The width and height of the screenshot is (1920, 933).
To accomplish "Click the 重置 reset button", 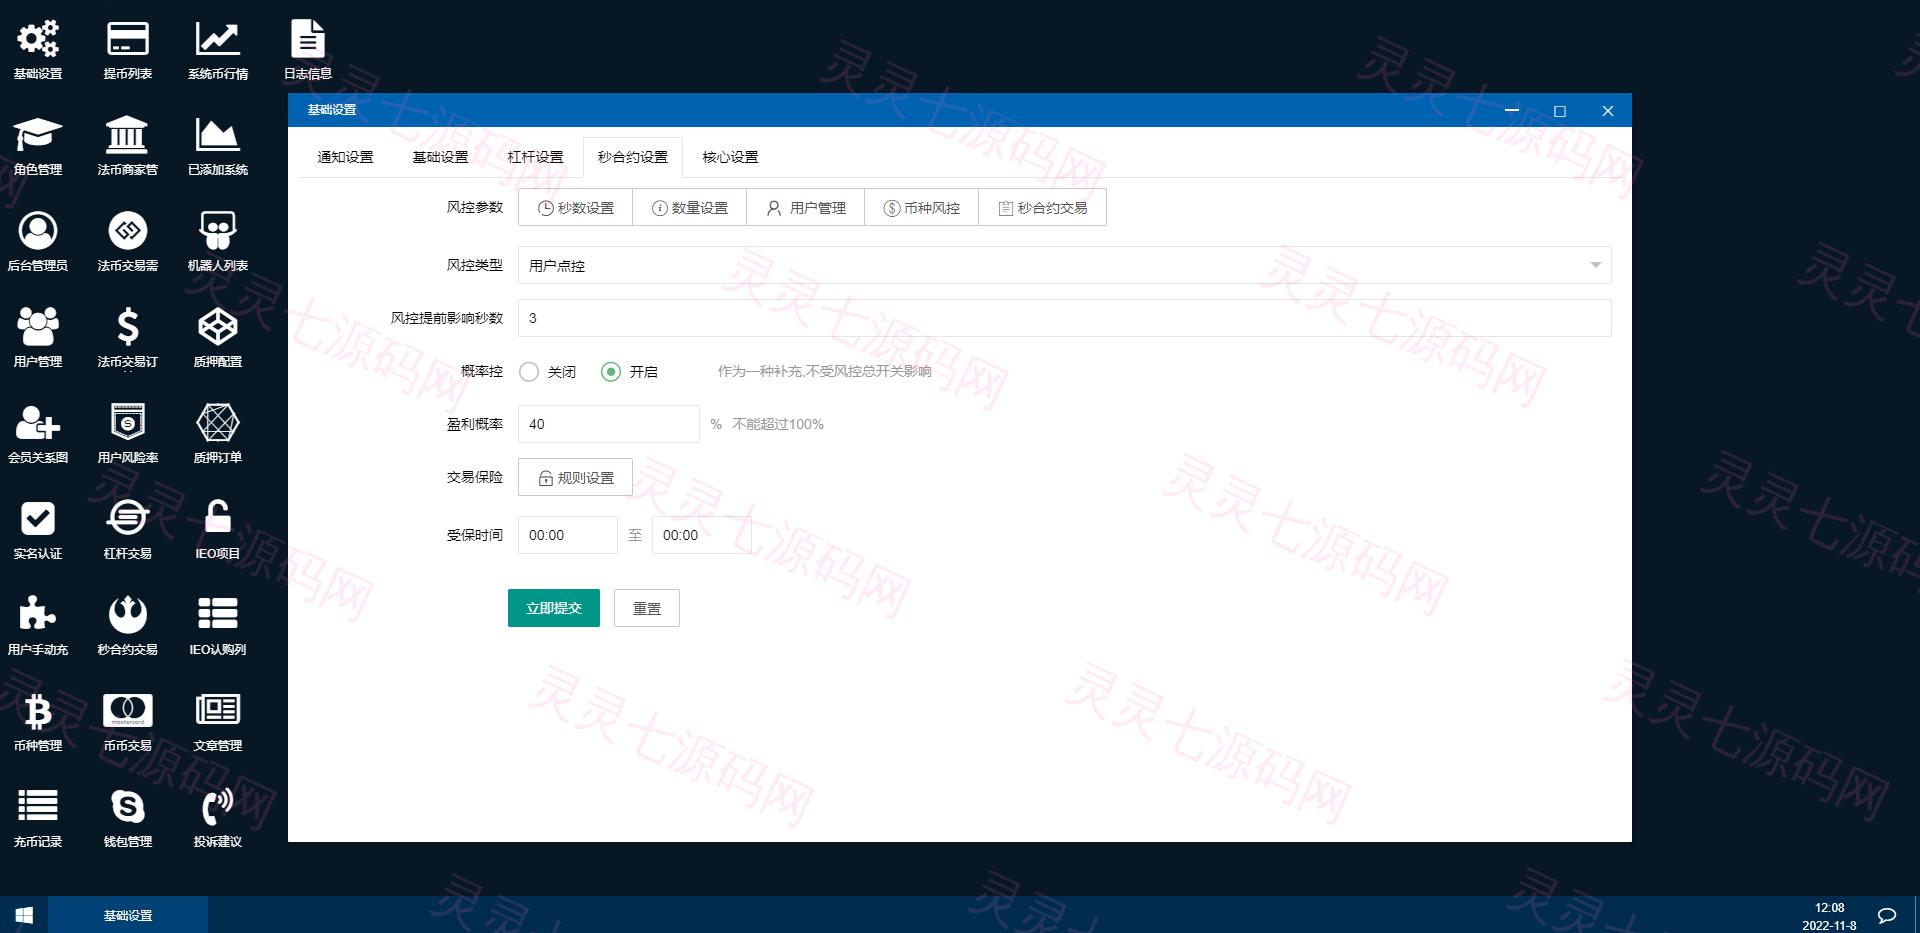I will 647,608.
